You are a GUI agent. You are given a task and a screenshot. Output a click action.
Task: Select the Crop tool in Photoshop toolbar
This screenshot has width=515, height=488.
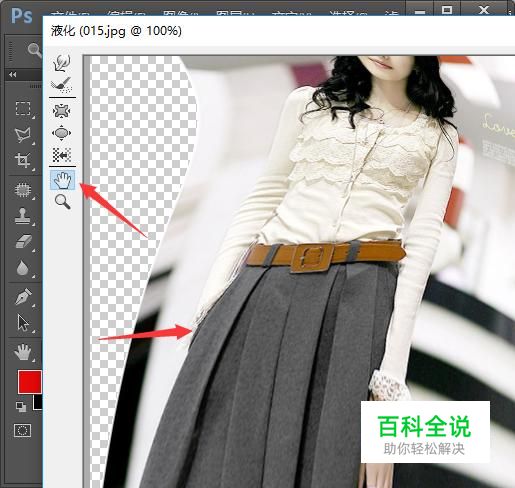click(x=23, y=160)
